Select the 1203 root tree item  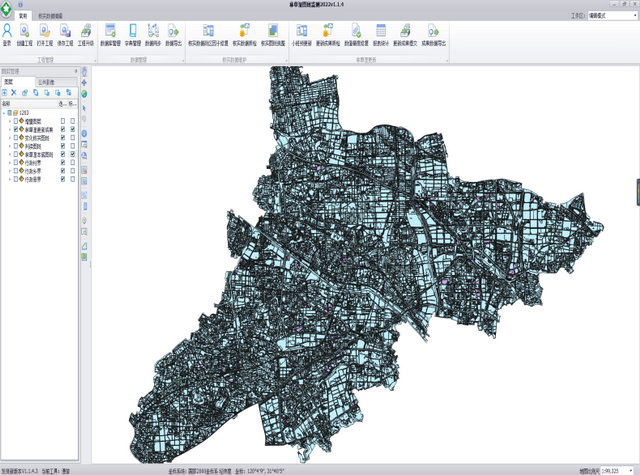[24, 113]
